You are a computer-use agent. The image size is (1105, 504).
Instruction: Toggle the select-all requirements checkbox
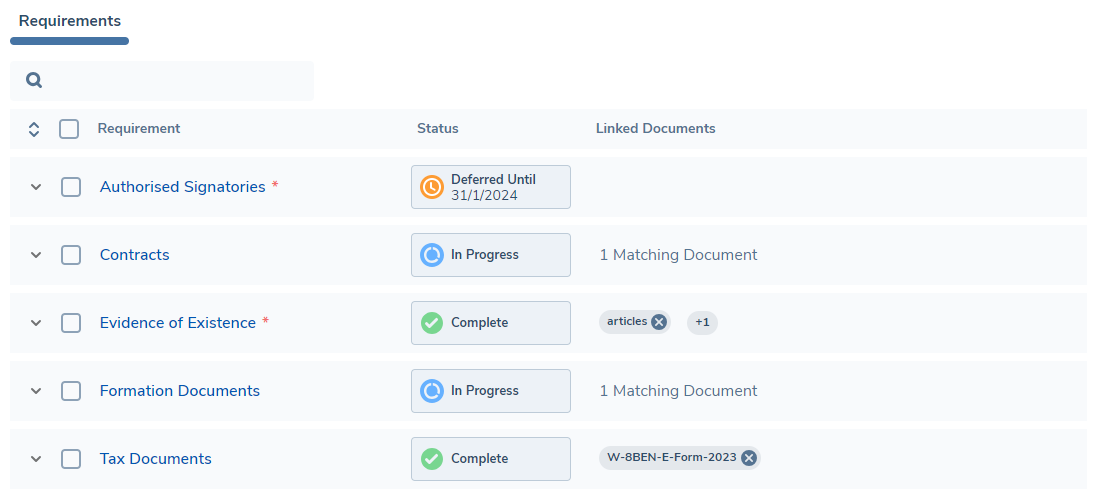[69, 129]
